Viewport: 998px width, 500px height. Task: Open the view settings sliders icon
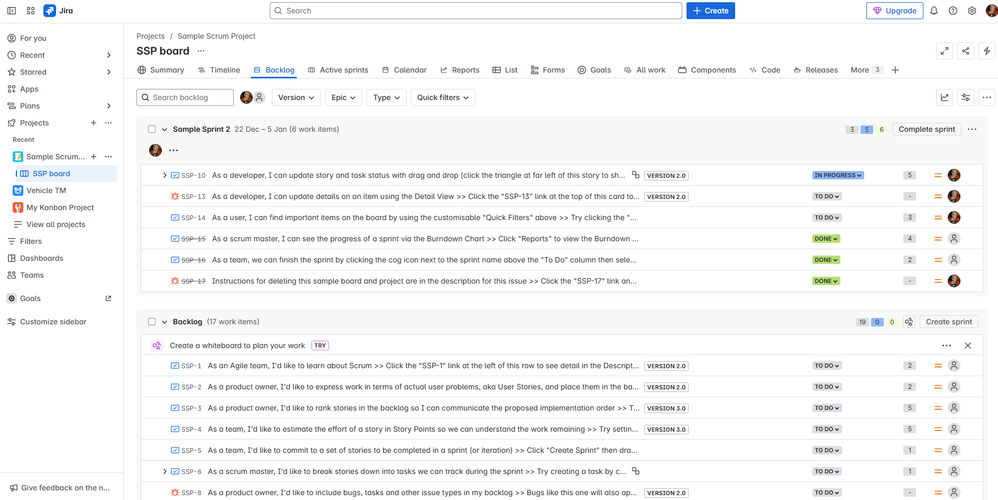(x=966, y=97)
